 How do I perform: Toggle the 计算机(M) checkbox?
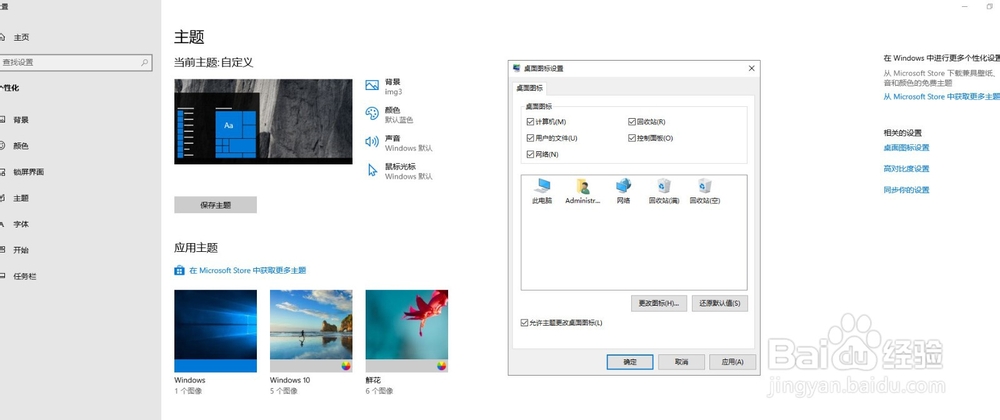click(x=530, y=122)
